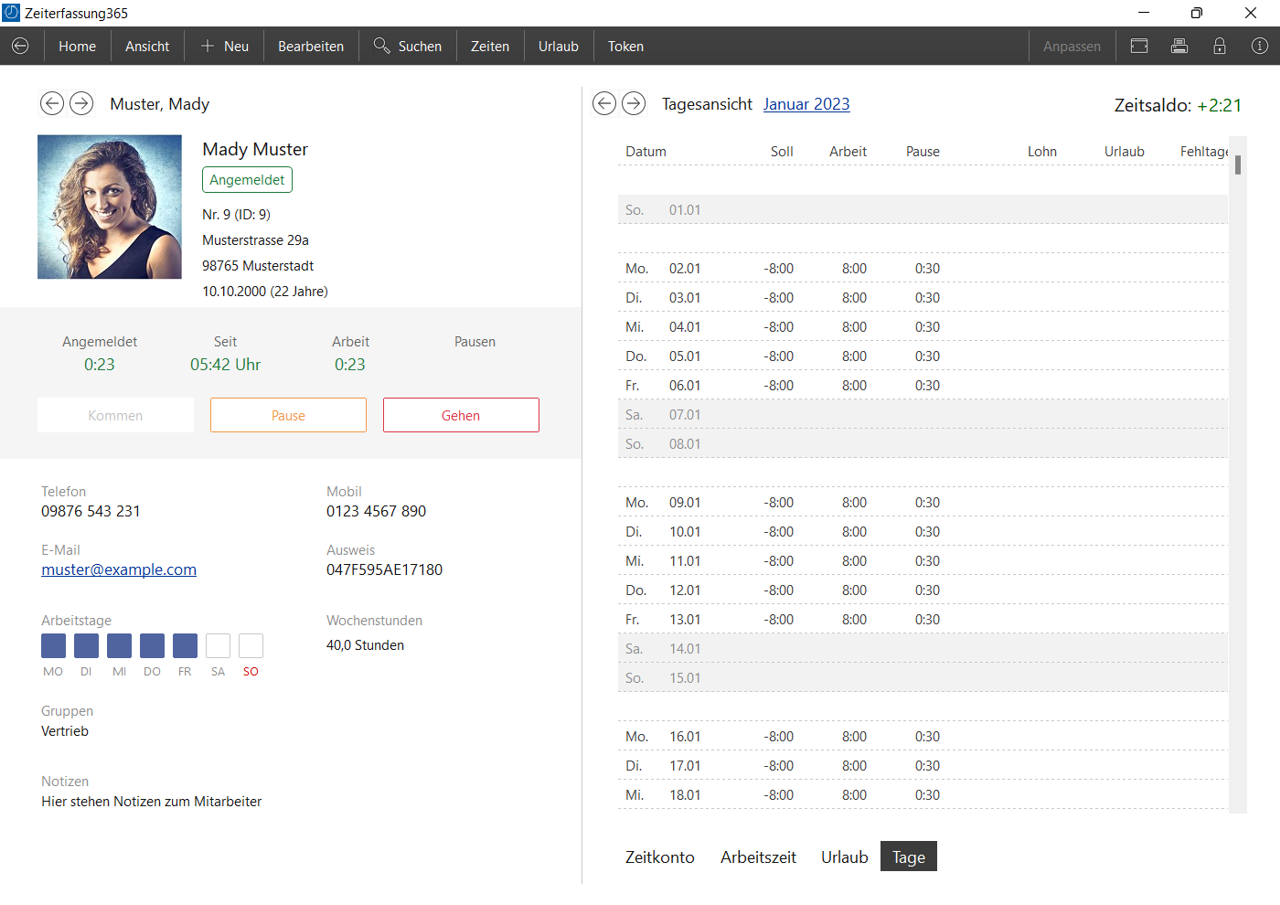Advance to the next month in Tagesansicht
Viewport: 1280px width, 905px height.
[633, 103]
